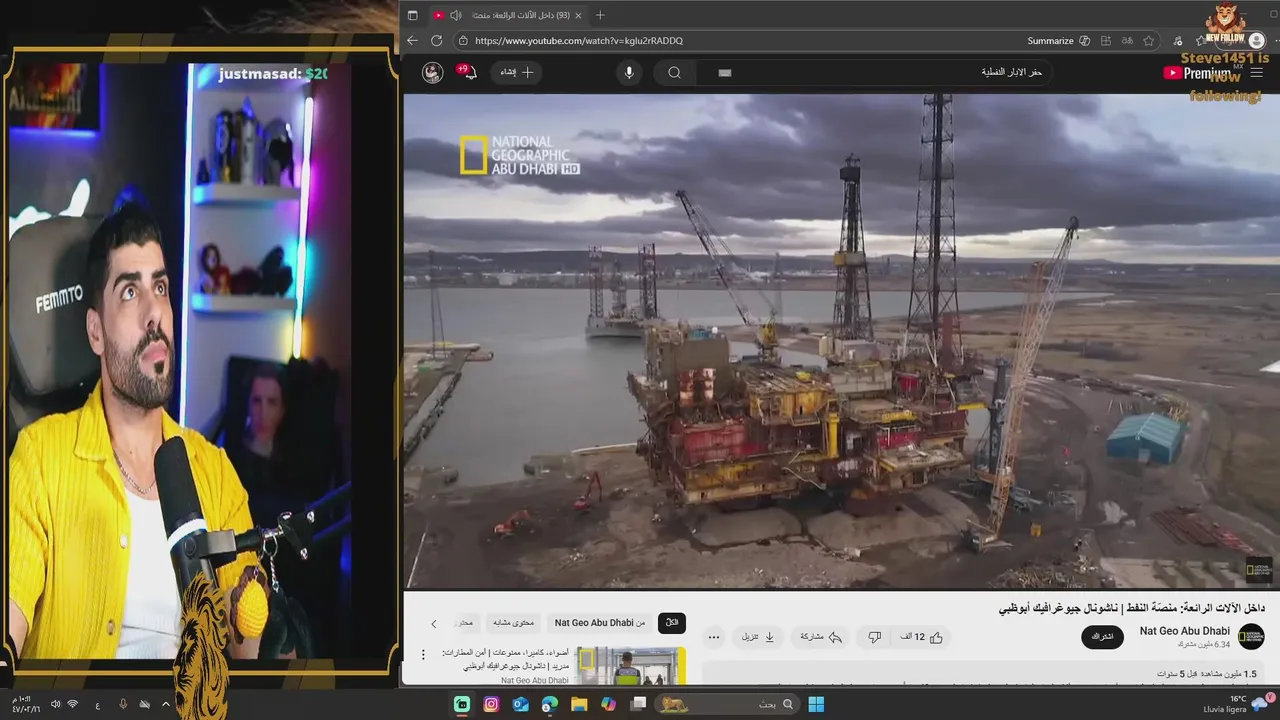Switch to Microsoft Edge on the taskbar
This screenshot has height=720, width=1280.
click(550, 704)
